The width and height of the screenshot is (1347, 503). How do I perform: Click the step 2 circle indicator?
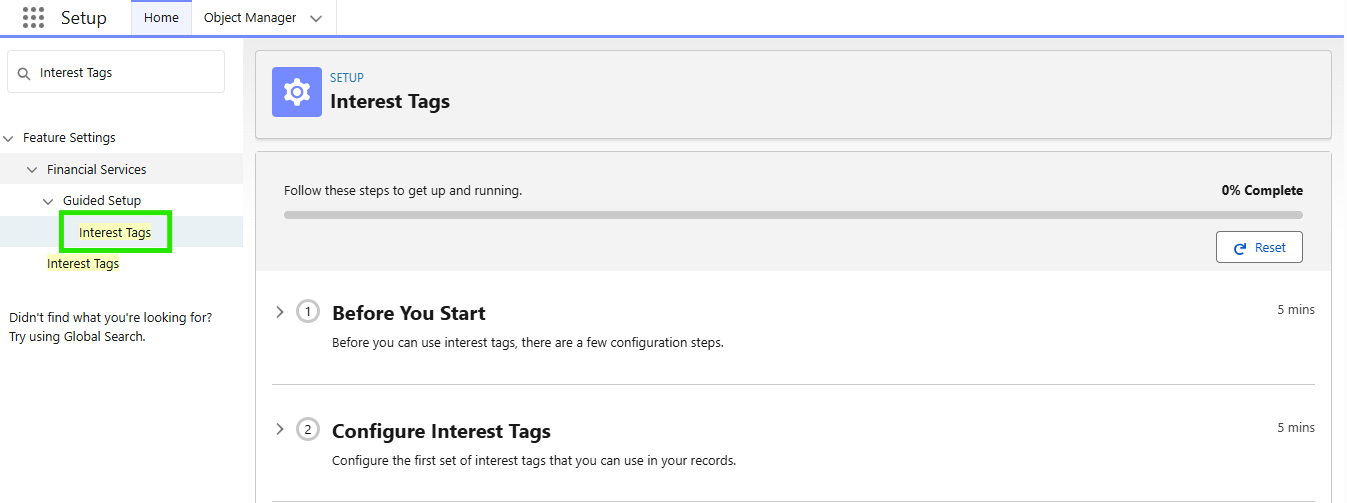click(x=308, y=430)
